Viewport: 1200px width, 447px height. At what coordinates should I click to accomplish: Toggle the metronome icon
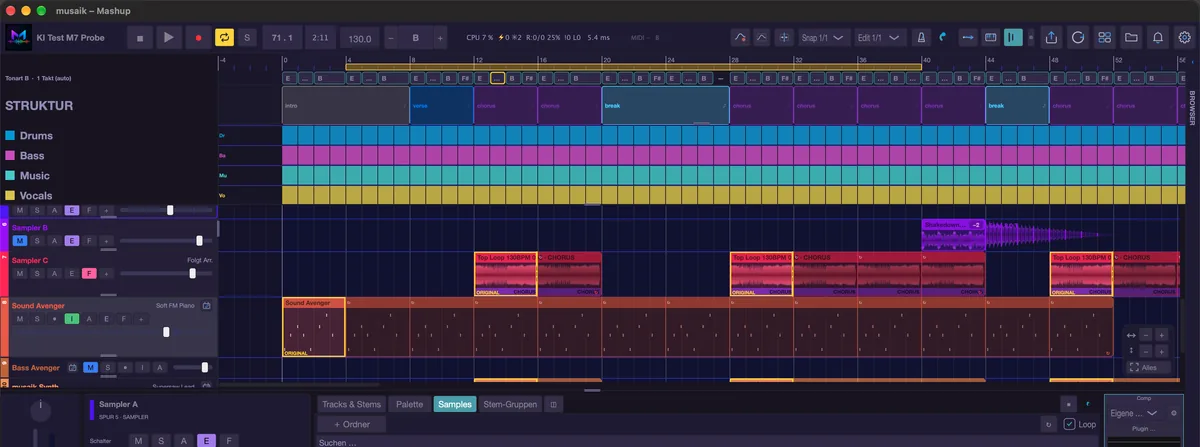(920, 38)
